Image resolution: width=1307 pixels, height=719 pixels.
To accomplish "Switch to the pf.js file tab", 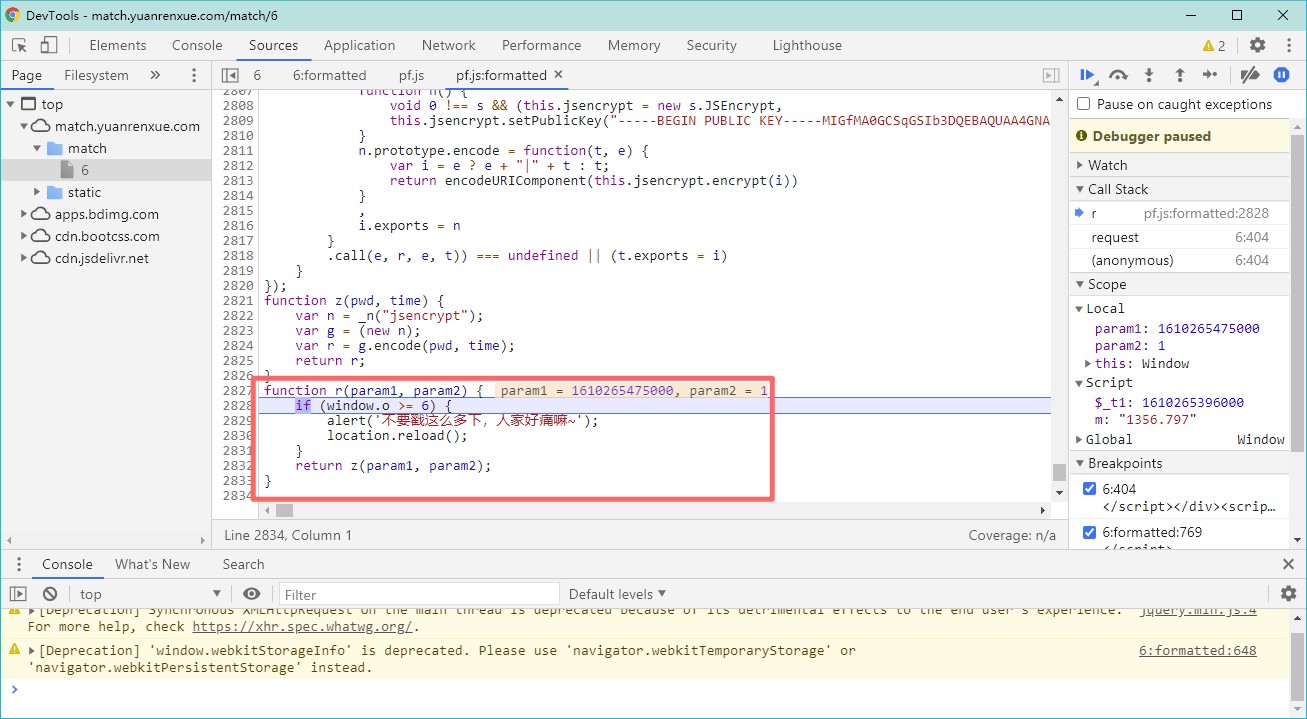I will (x=412, y=75).
